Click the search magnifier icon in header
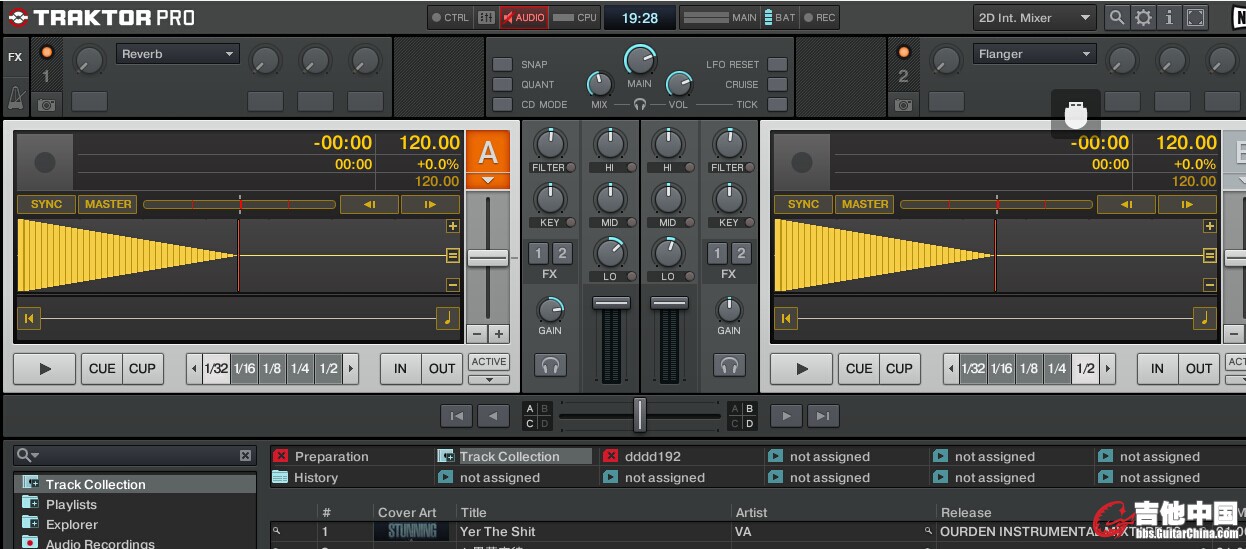 [x=1117, y=17]
